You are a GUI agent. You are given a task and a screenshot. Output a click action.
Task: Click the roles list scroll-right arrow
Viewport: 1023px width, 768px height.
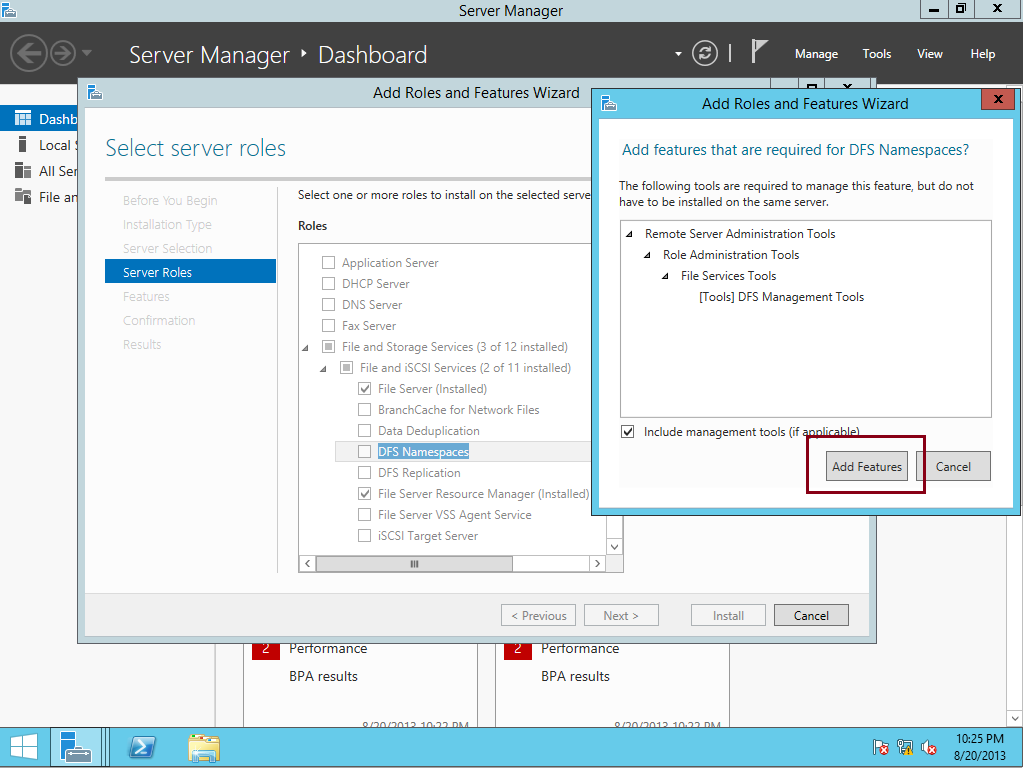pos(597,563)
